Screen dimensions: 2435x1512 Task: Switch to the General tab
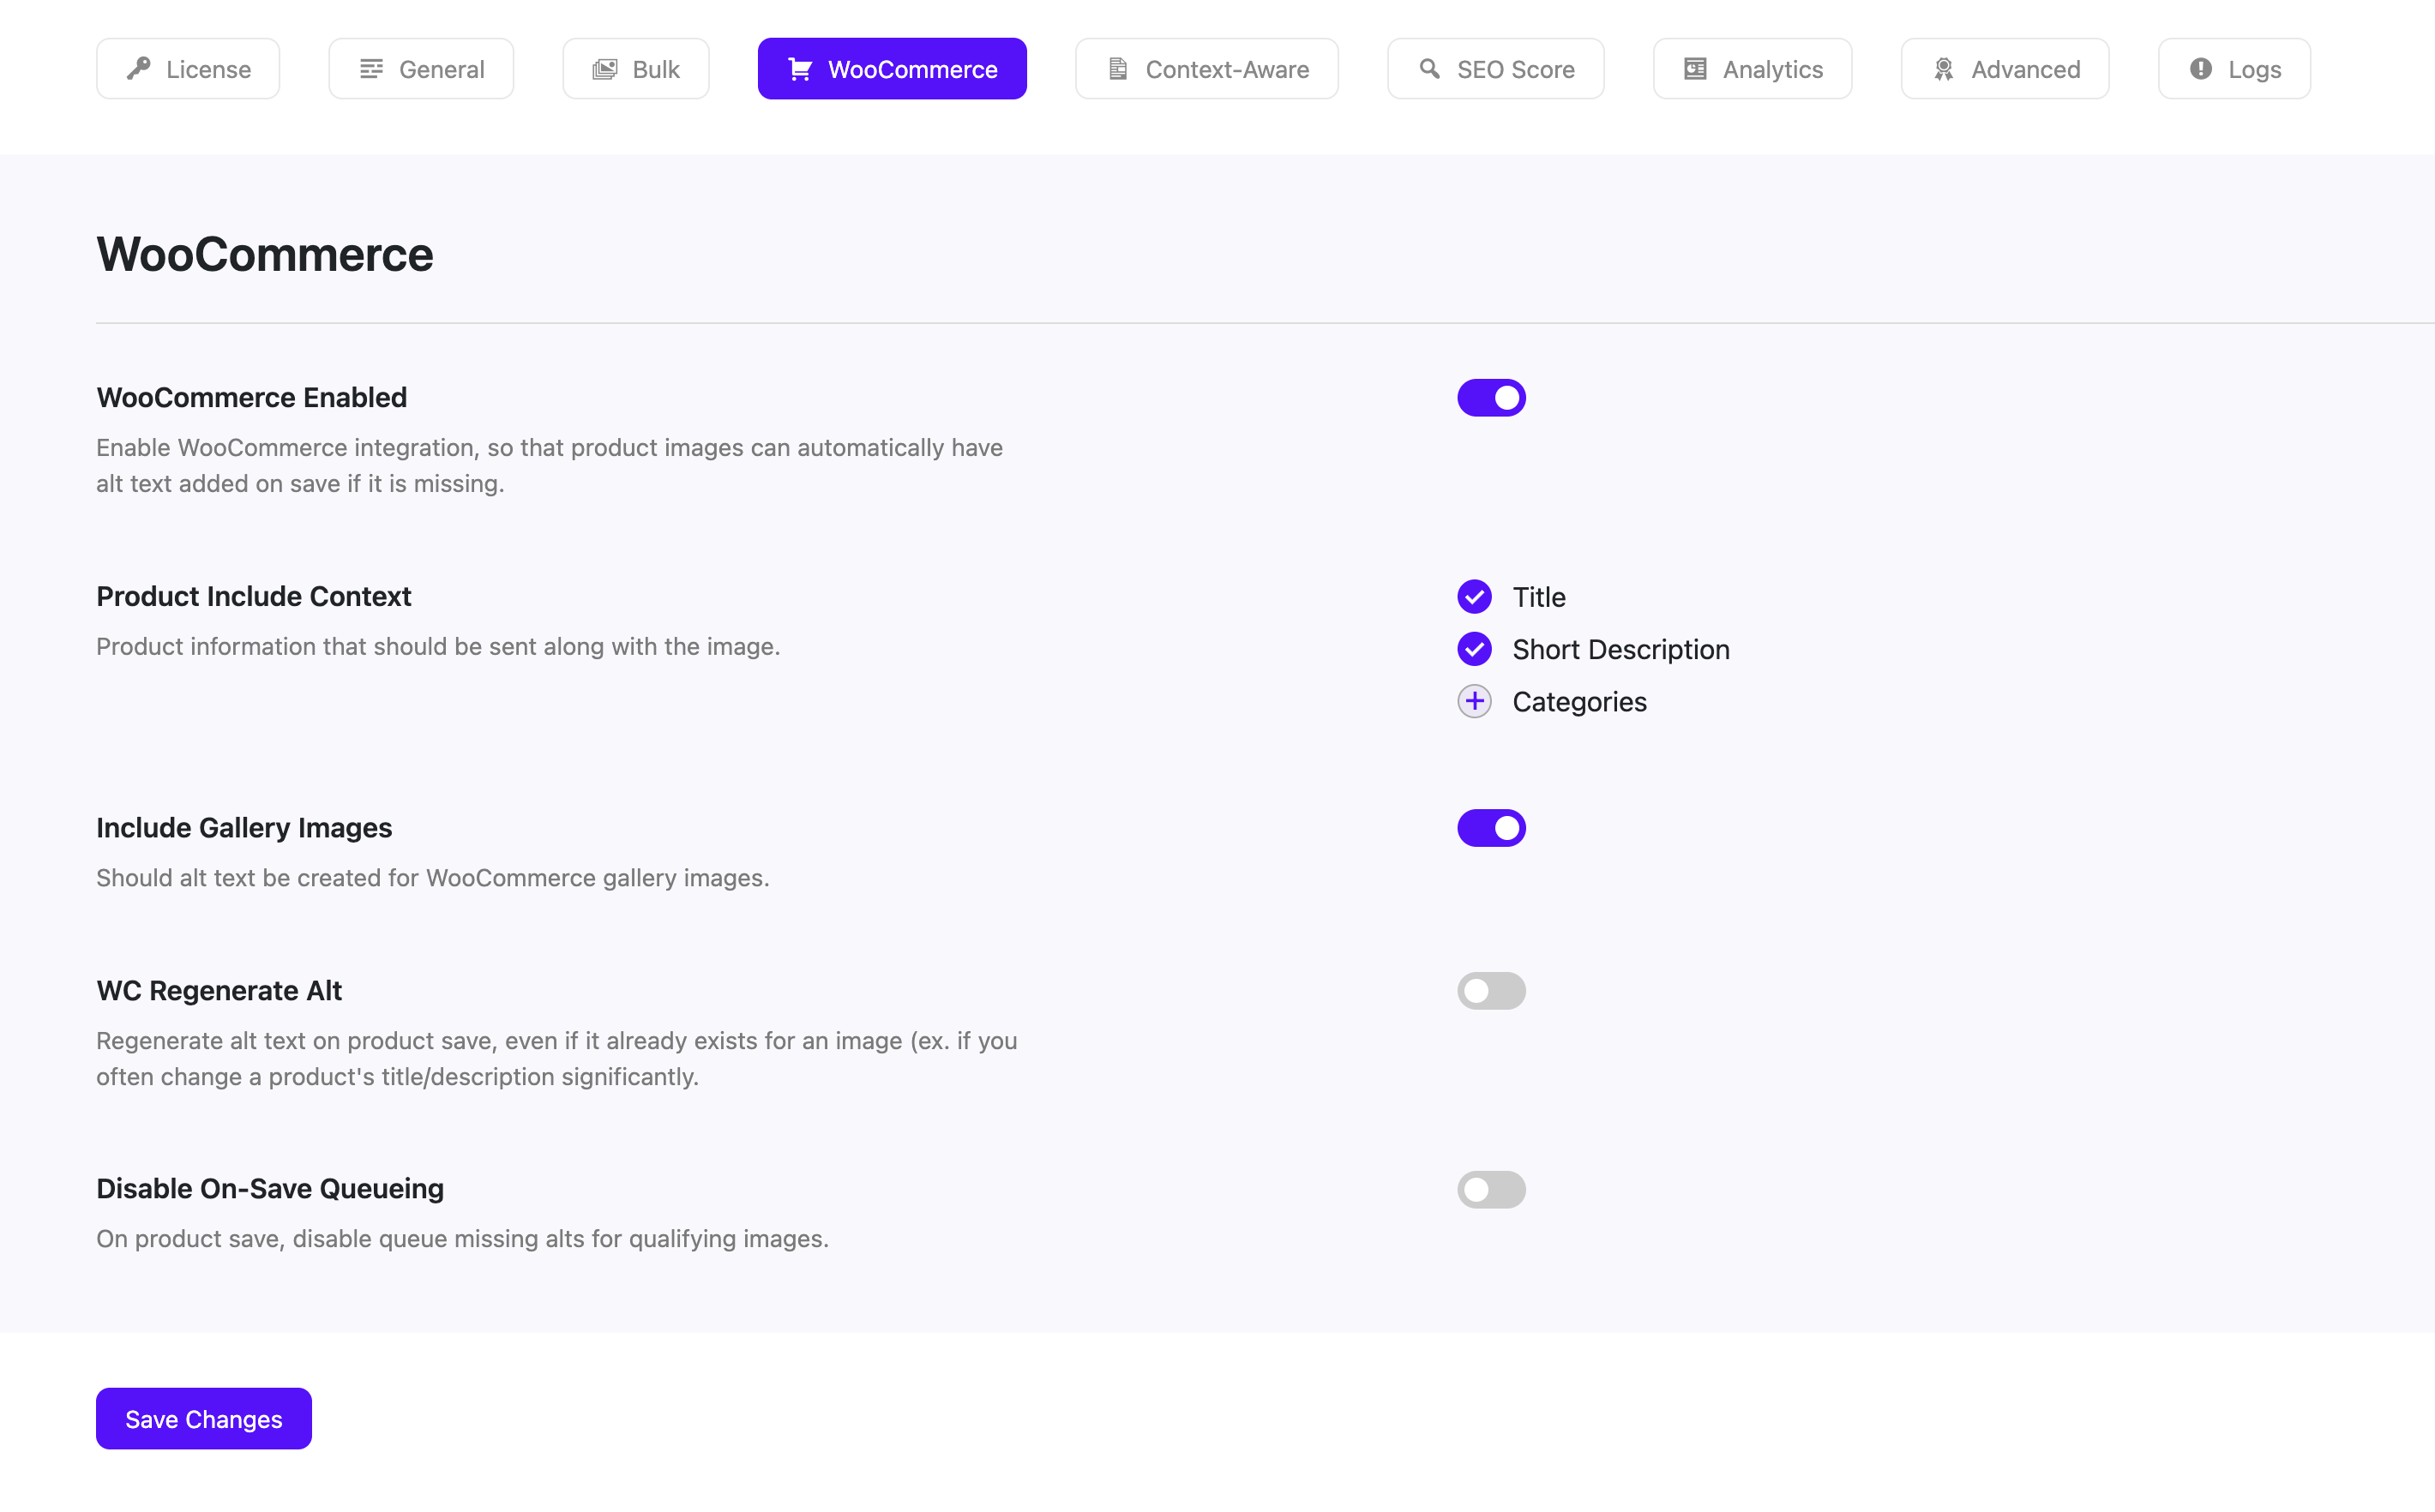[420, 68]
